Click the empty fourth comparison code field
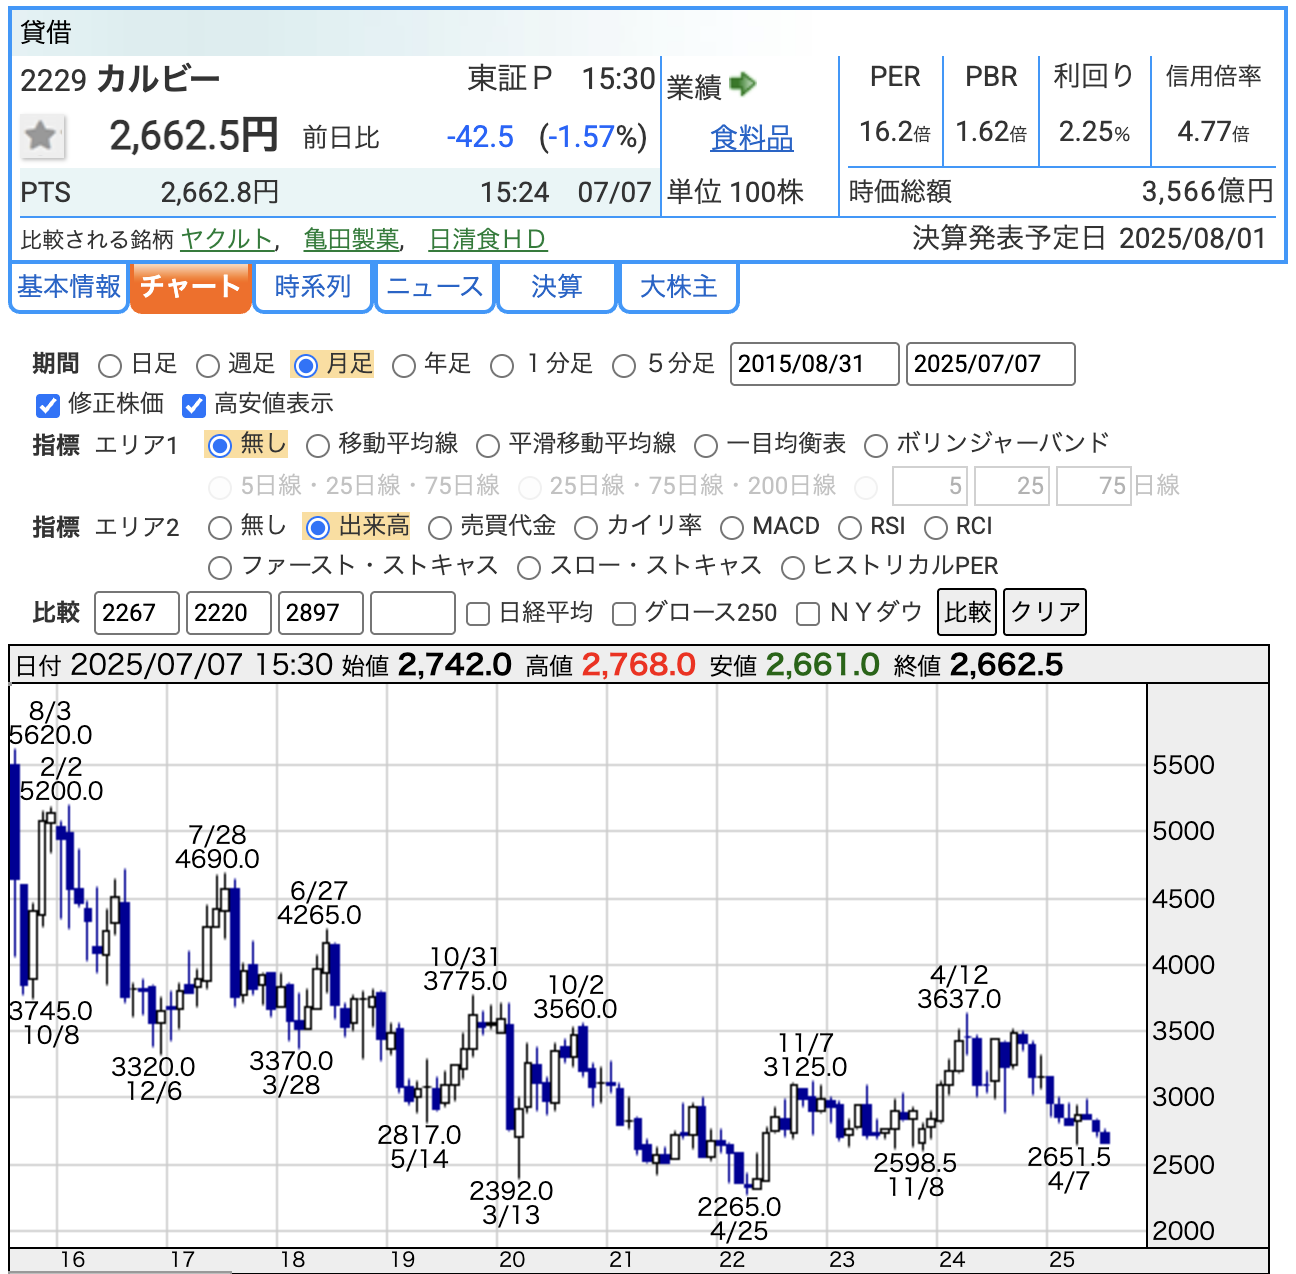This screenshot has height=1274, width=1296. pyautogui.click(x=413, y=613)
